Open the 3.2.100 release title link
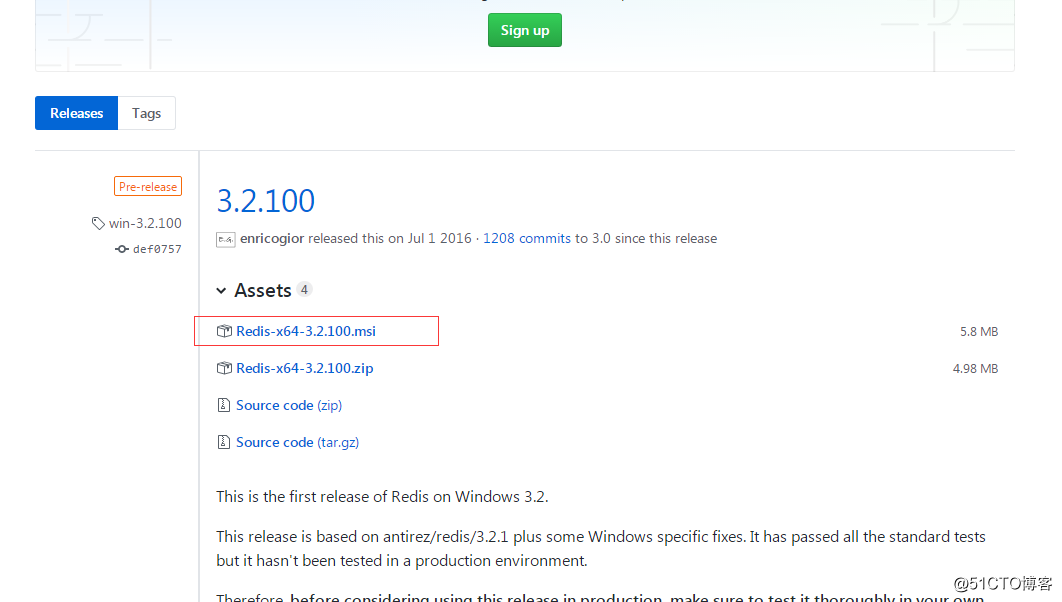 coord(266,201)
